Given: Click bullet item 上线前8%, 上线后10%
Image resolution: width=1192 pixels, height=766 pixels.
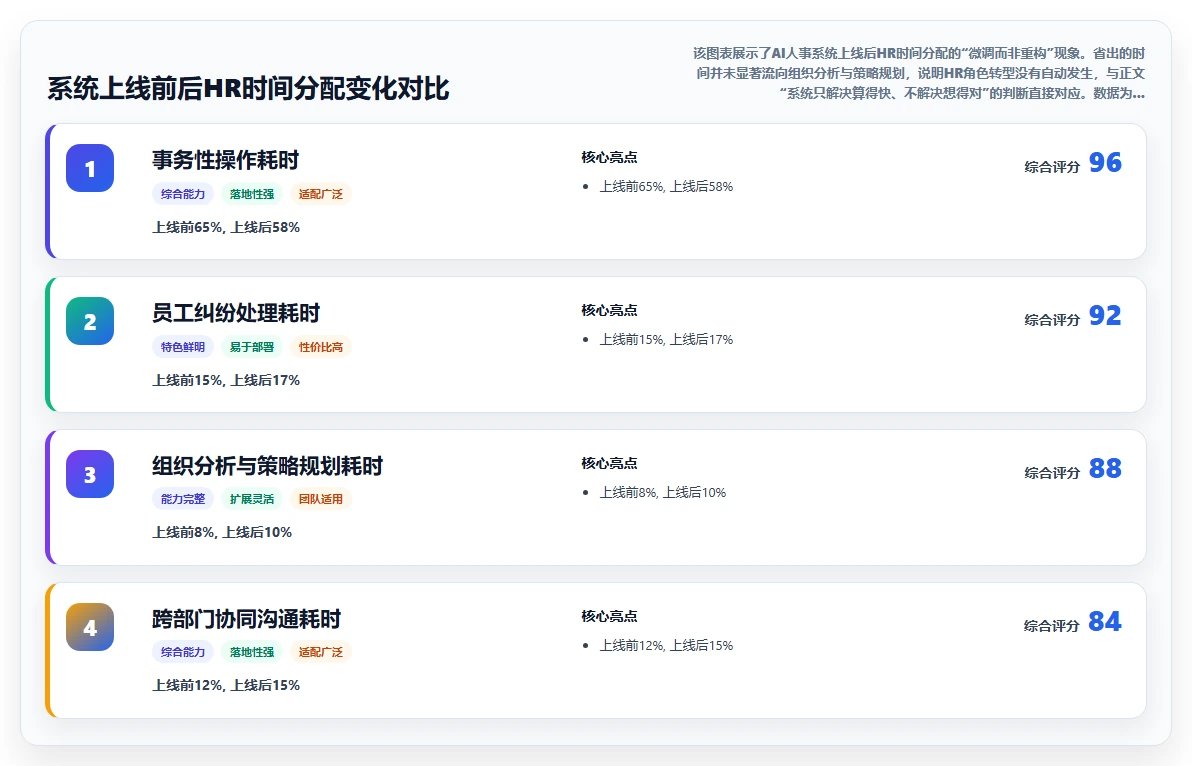Looking at the screenshot, I should pos(663,492).
